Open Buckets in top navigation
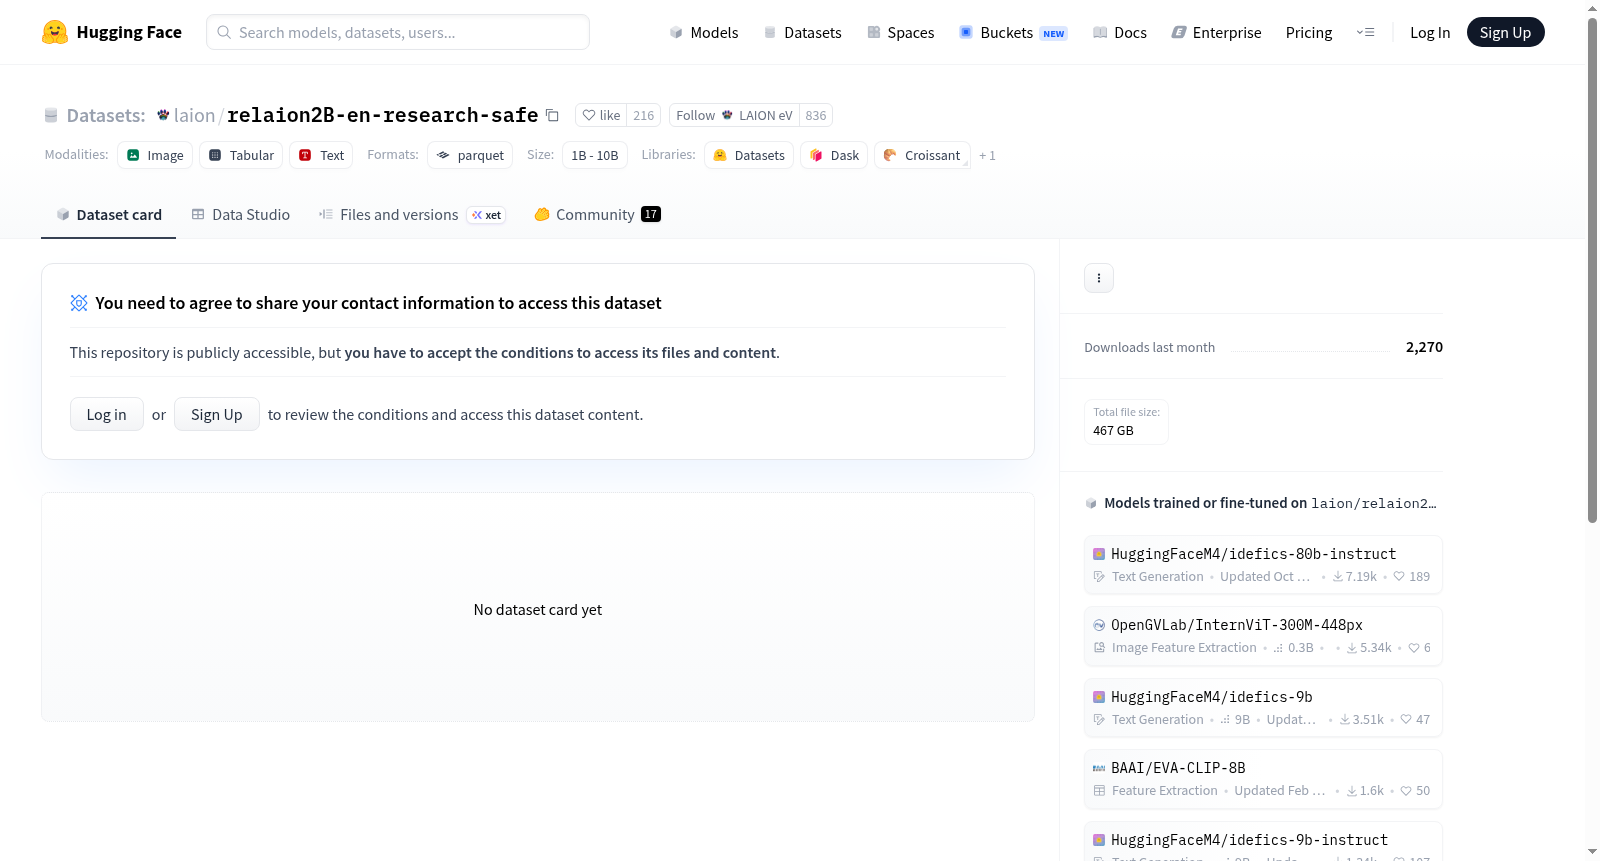Screen dimensions: 1600x861 click(1013, 32)
